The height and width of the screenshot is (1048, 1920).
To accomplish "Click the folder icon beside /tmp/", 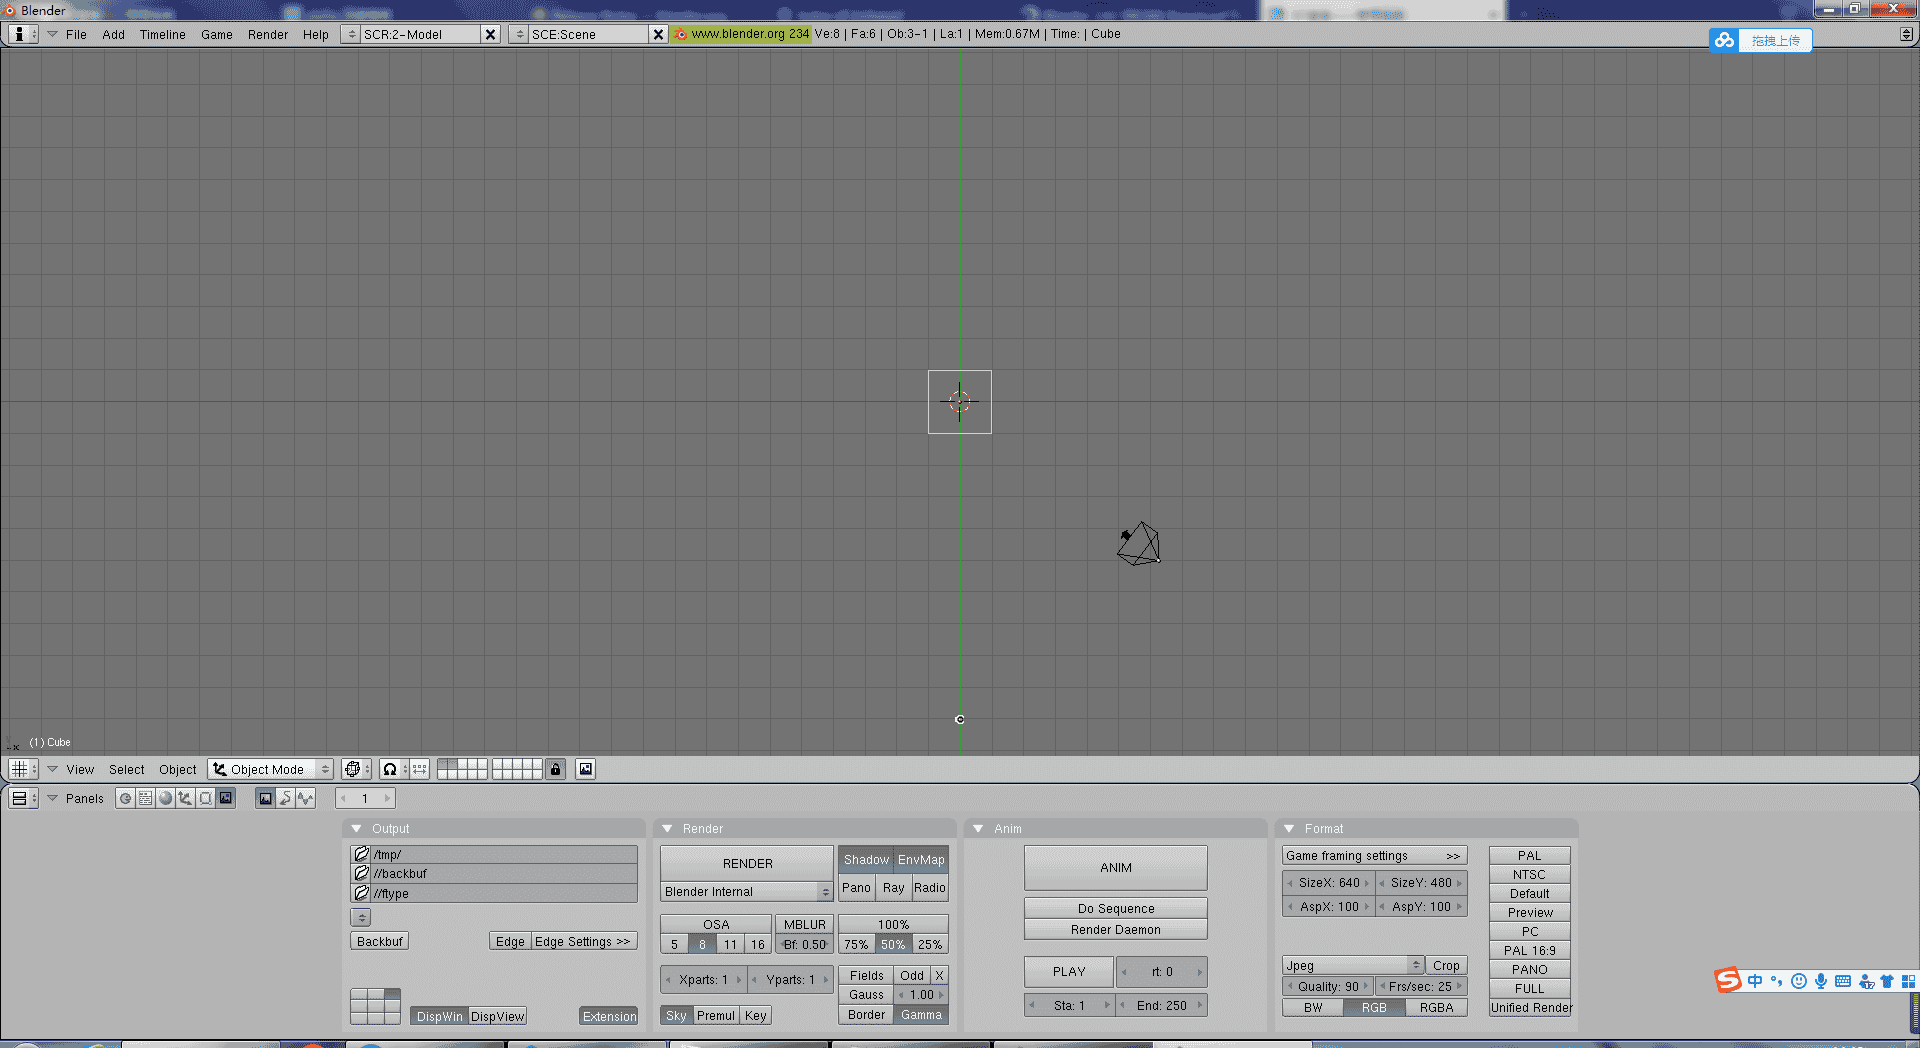I will [x=361, y=854].
